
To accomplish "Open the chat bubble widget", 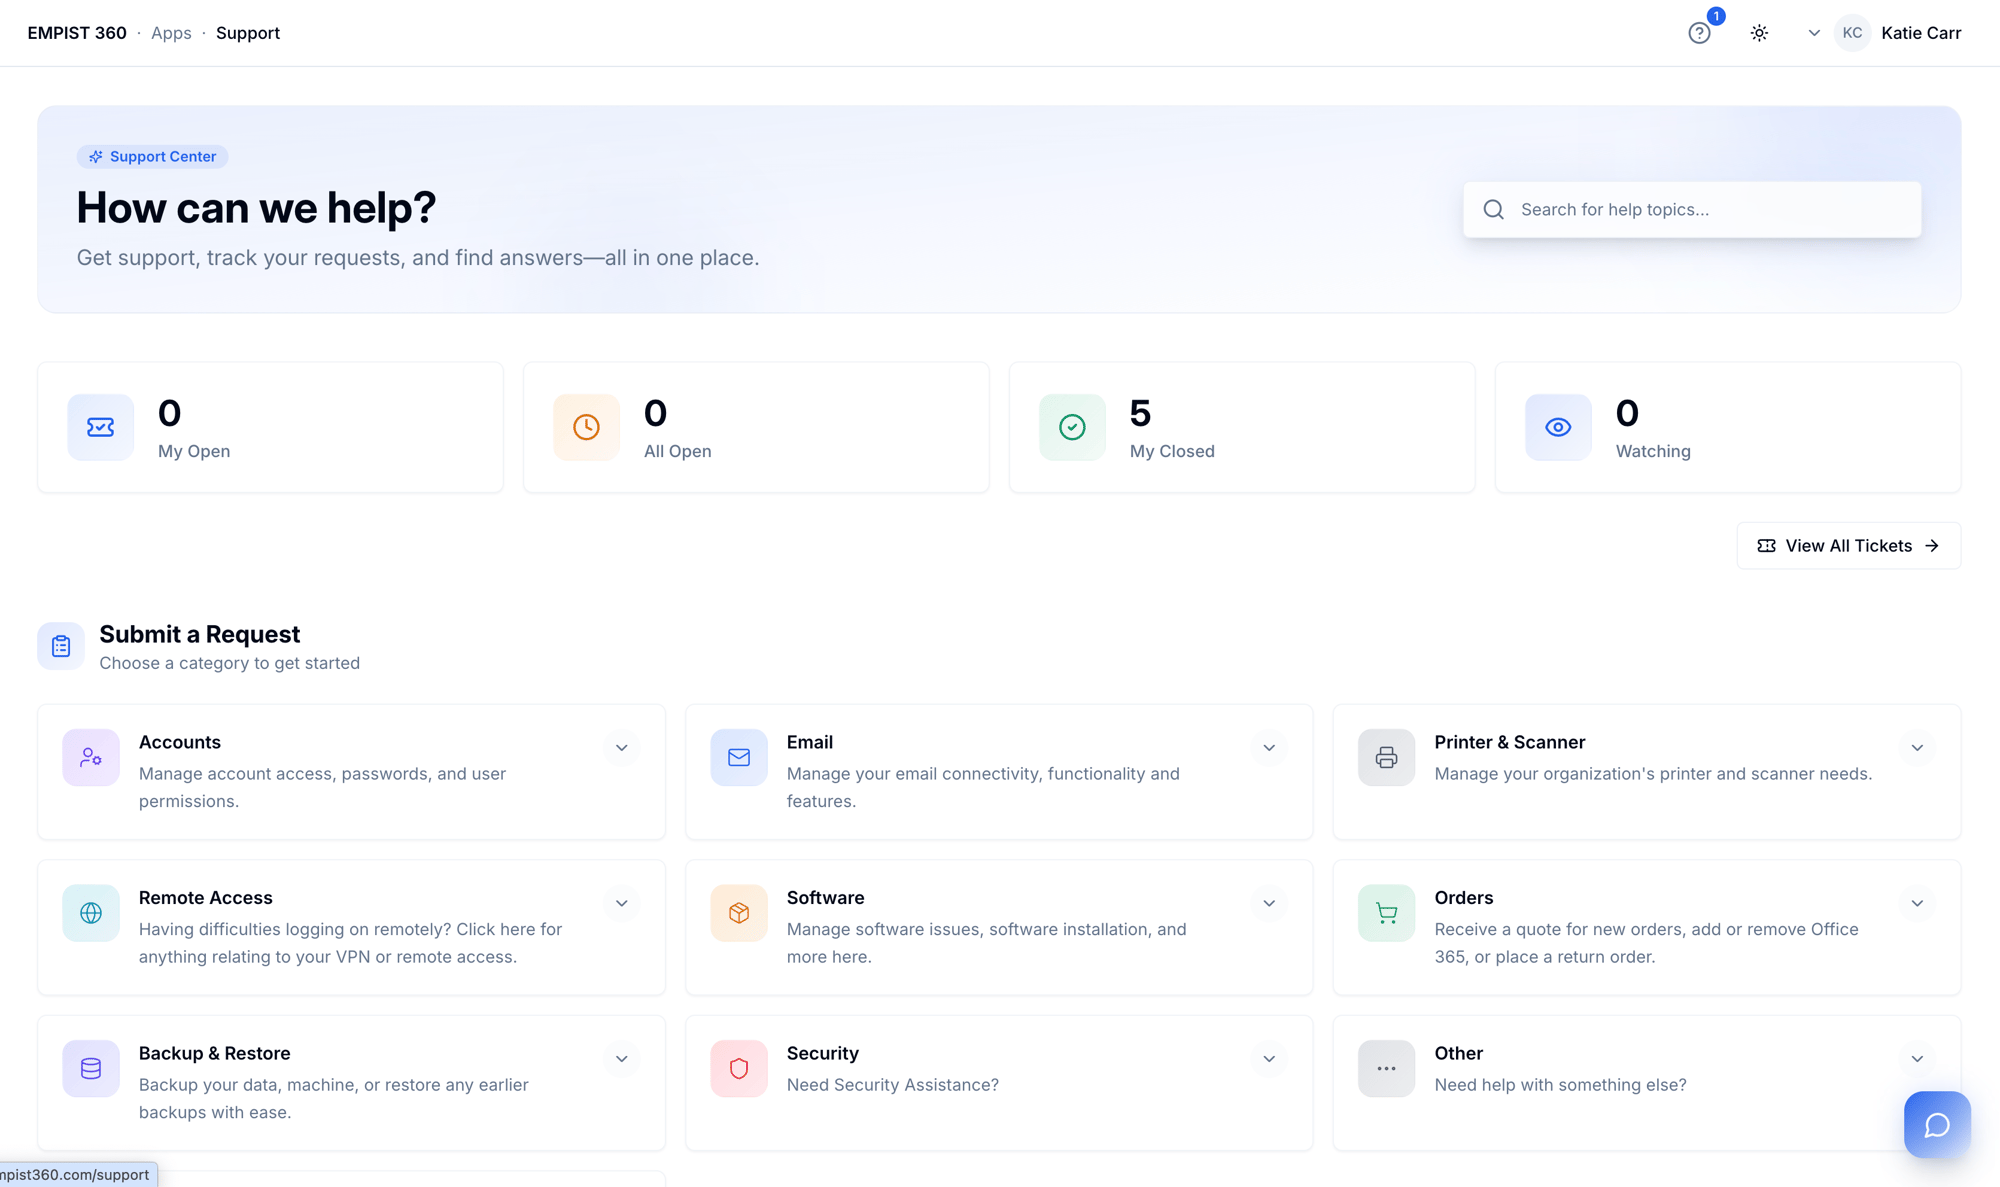I will (1936, 1124).
